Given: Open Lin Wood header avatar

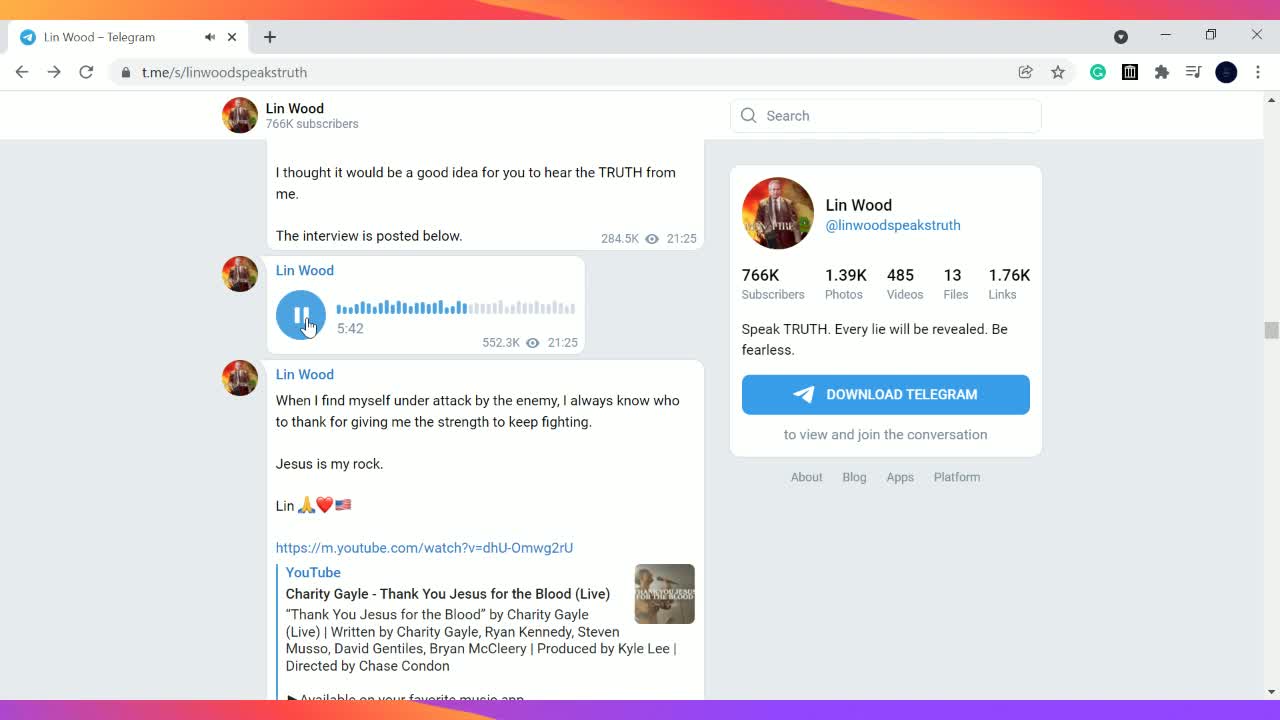Looking at the screenshot, I should click(x=240, y=116).
